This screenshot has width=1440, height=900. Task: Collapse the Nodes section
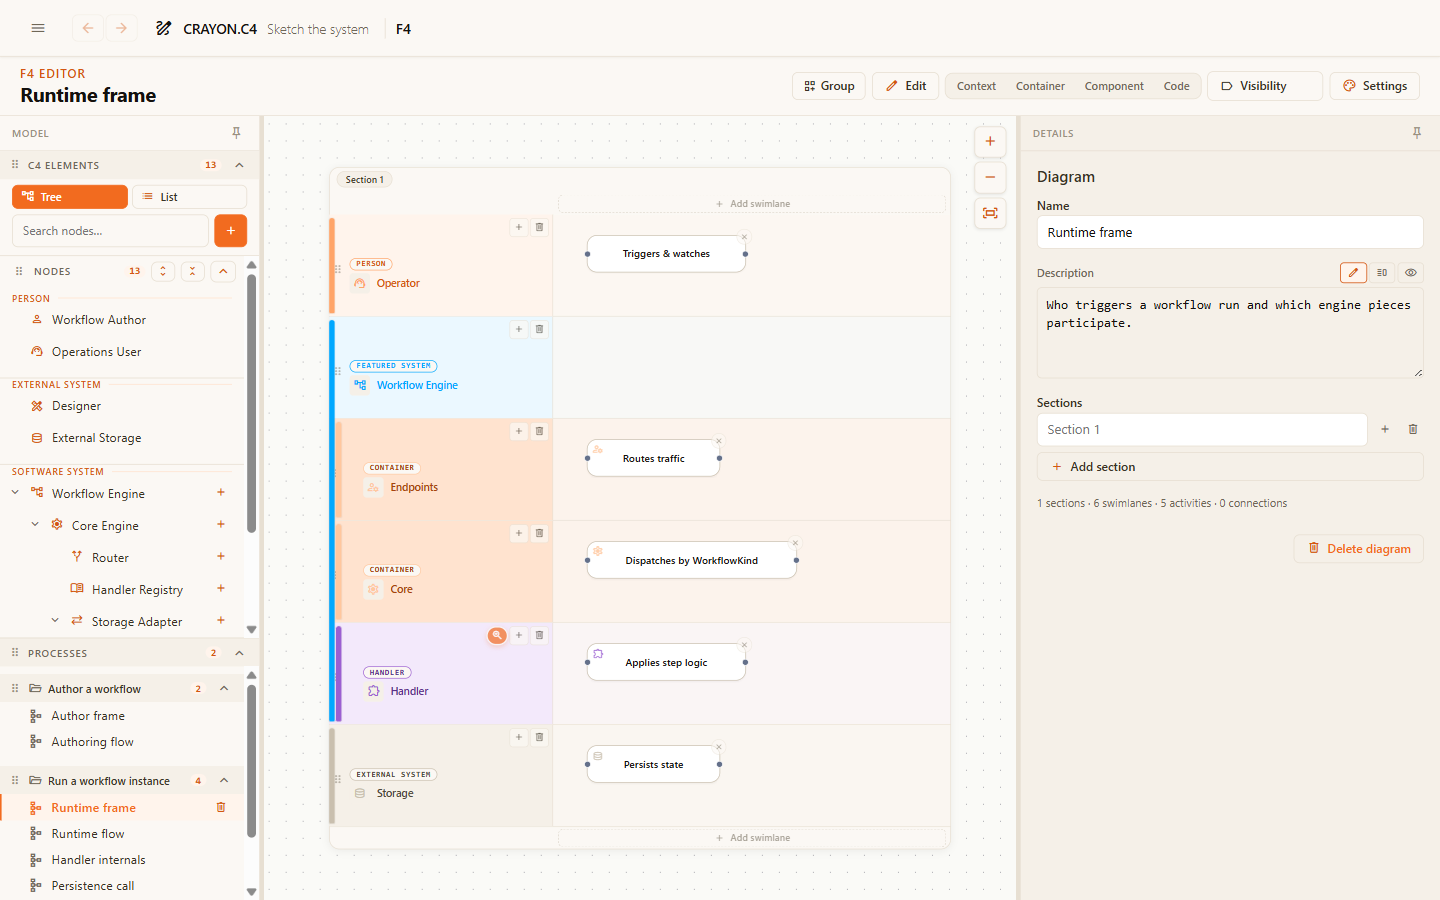223,271
